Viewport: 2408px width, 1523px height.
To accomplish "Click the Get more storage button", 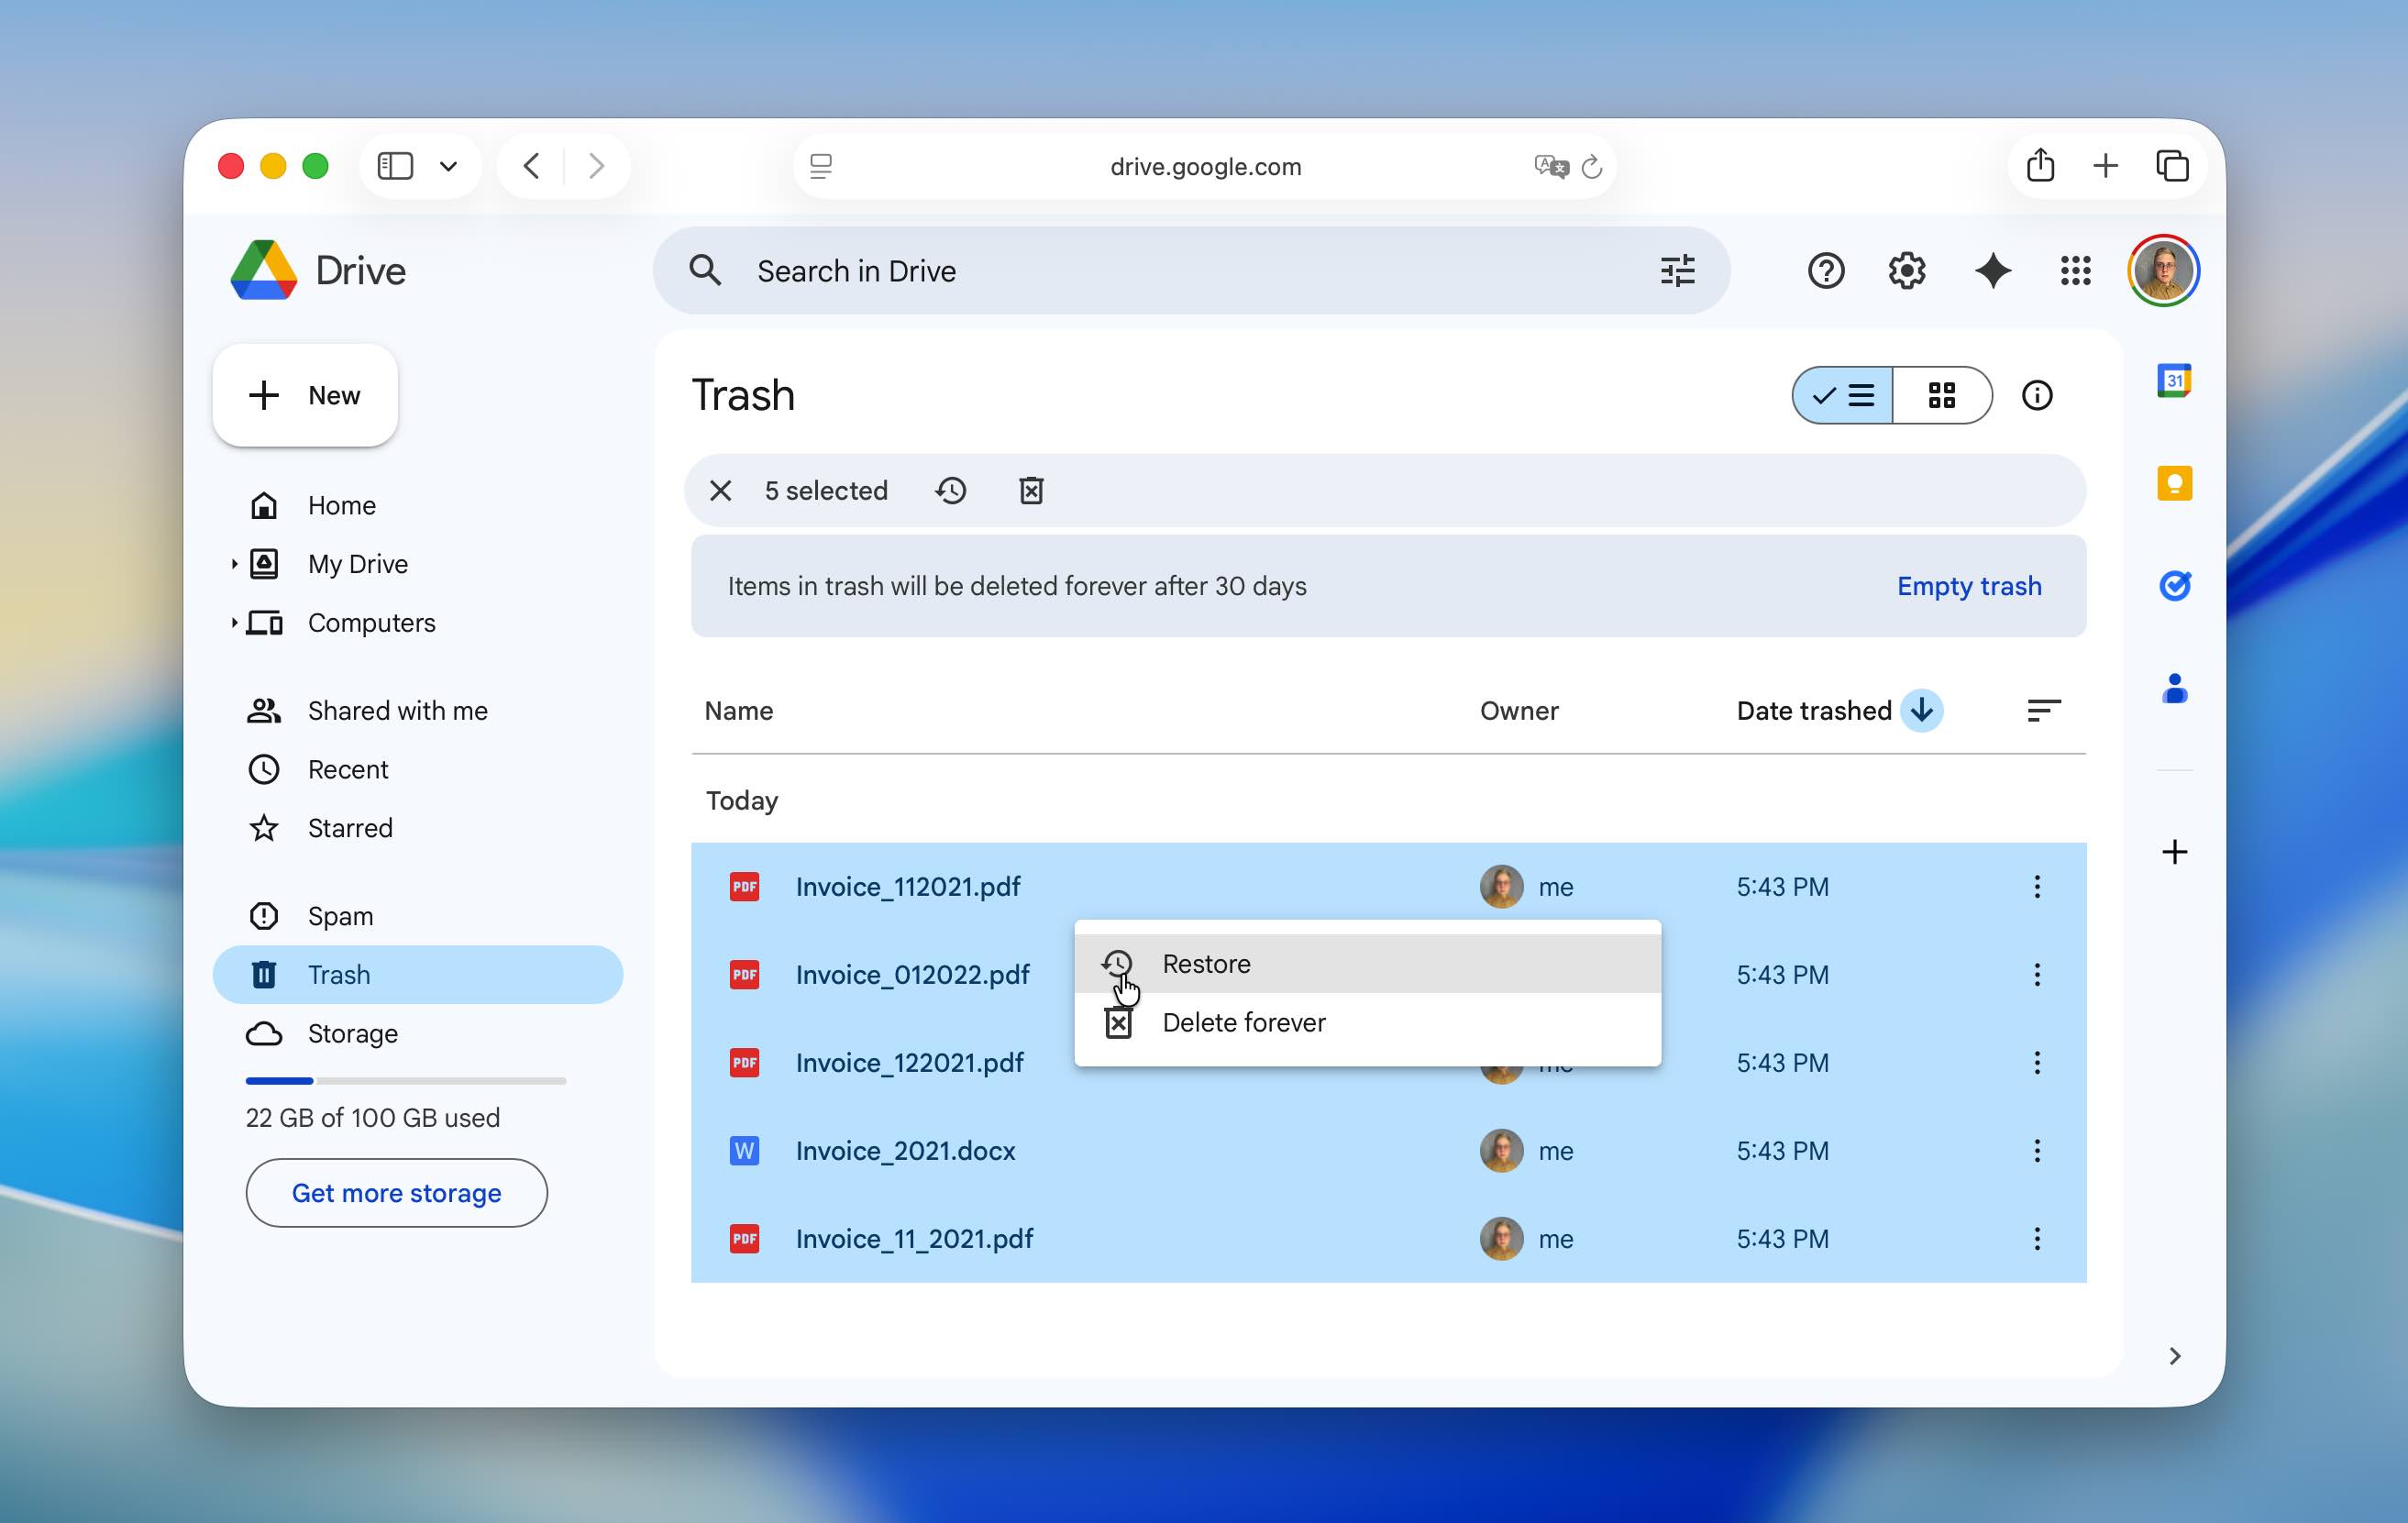I will pos(396,1193).
